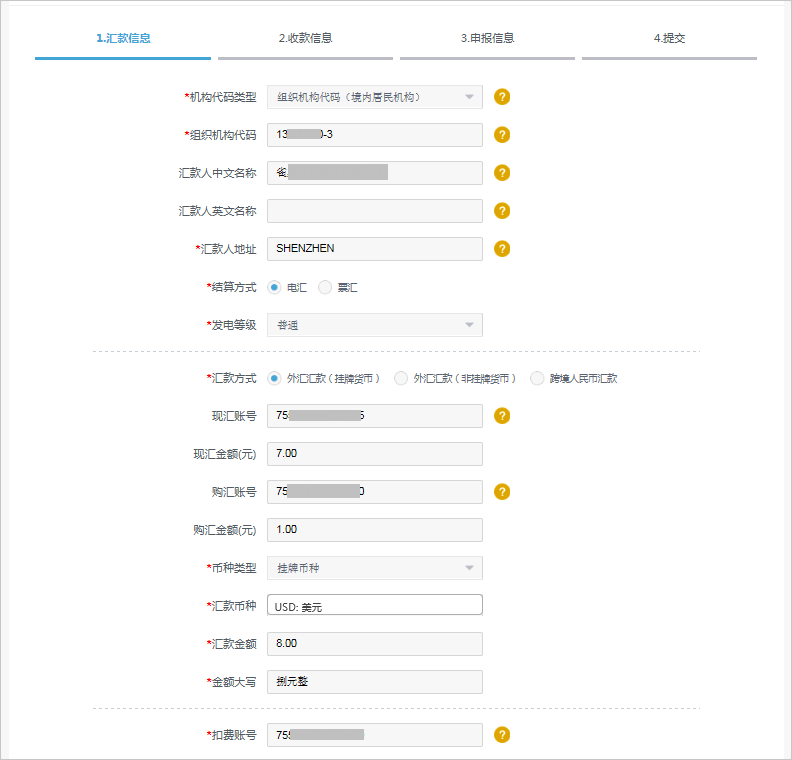Image resolution: width=792 pixels, height=760 pixels.
Task: Choose 外汇汇款（非挂牌货币）radio option
Action: pos(401,379)
